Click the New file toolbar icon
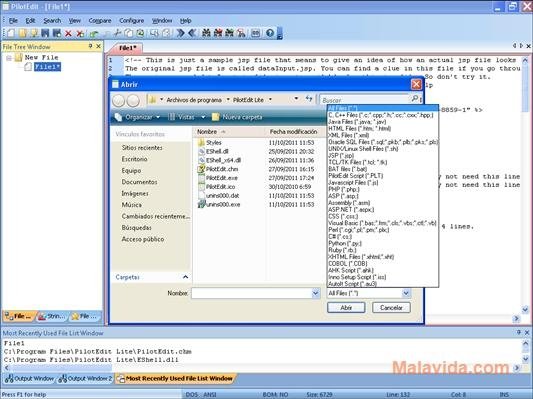The width and height of the screenshot is (533, 399). tap(11, 33)
